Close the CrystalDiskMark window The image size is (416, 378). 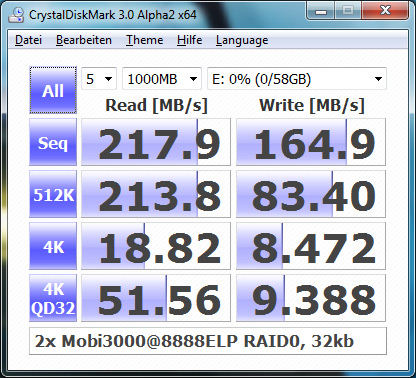[x=385, y=11]
